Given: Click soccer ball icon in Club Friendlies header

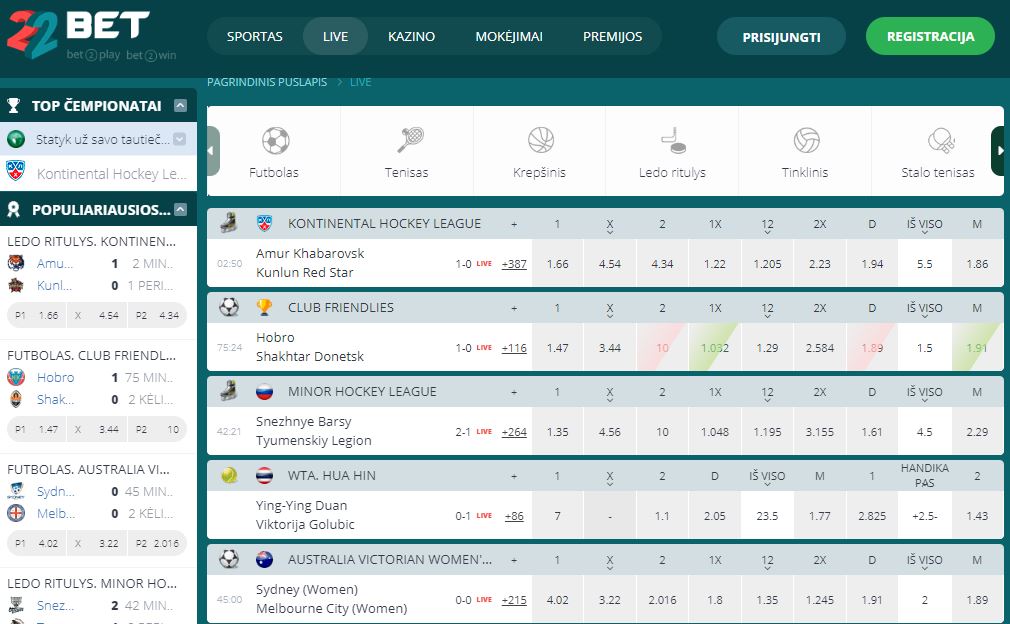Looking at the screenshot, I should [x=229, y=307].
